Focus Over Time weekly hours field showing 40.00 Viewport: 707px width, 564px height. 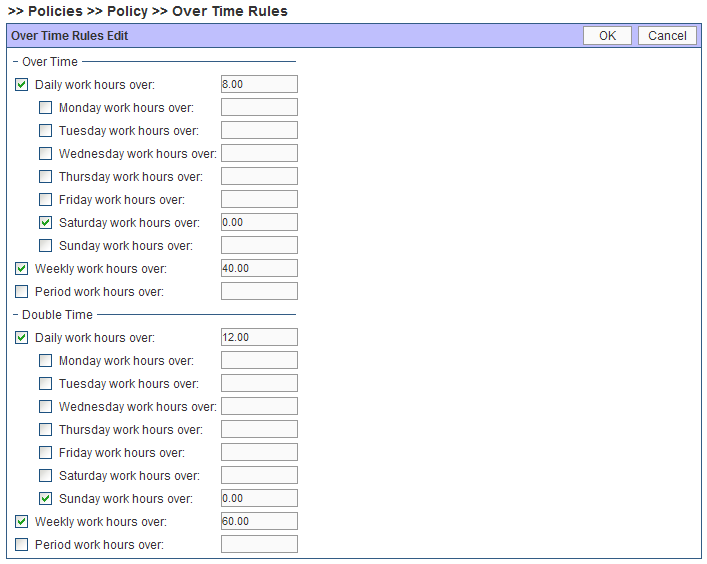(x=259, y=269)
